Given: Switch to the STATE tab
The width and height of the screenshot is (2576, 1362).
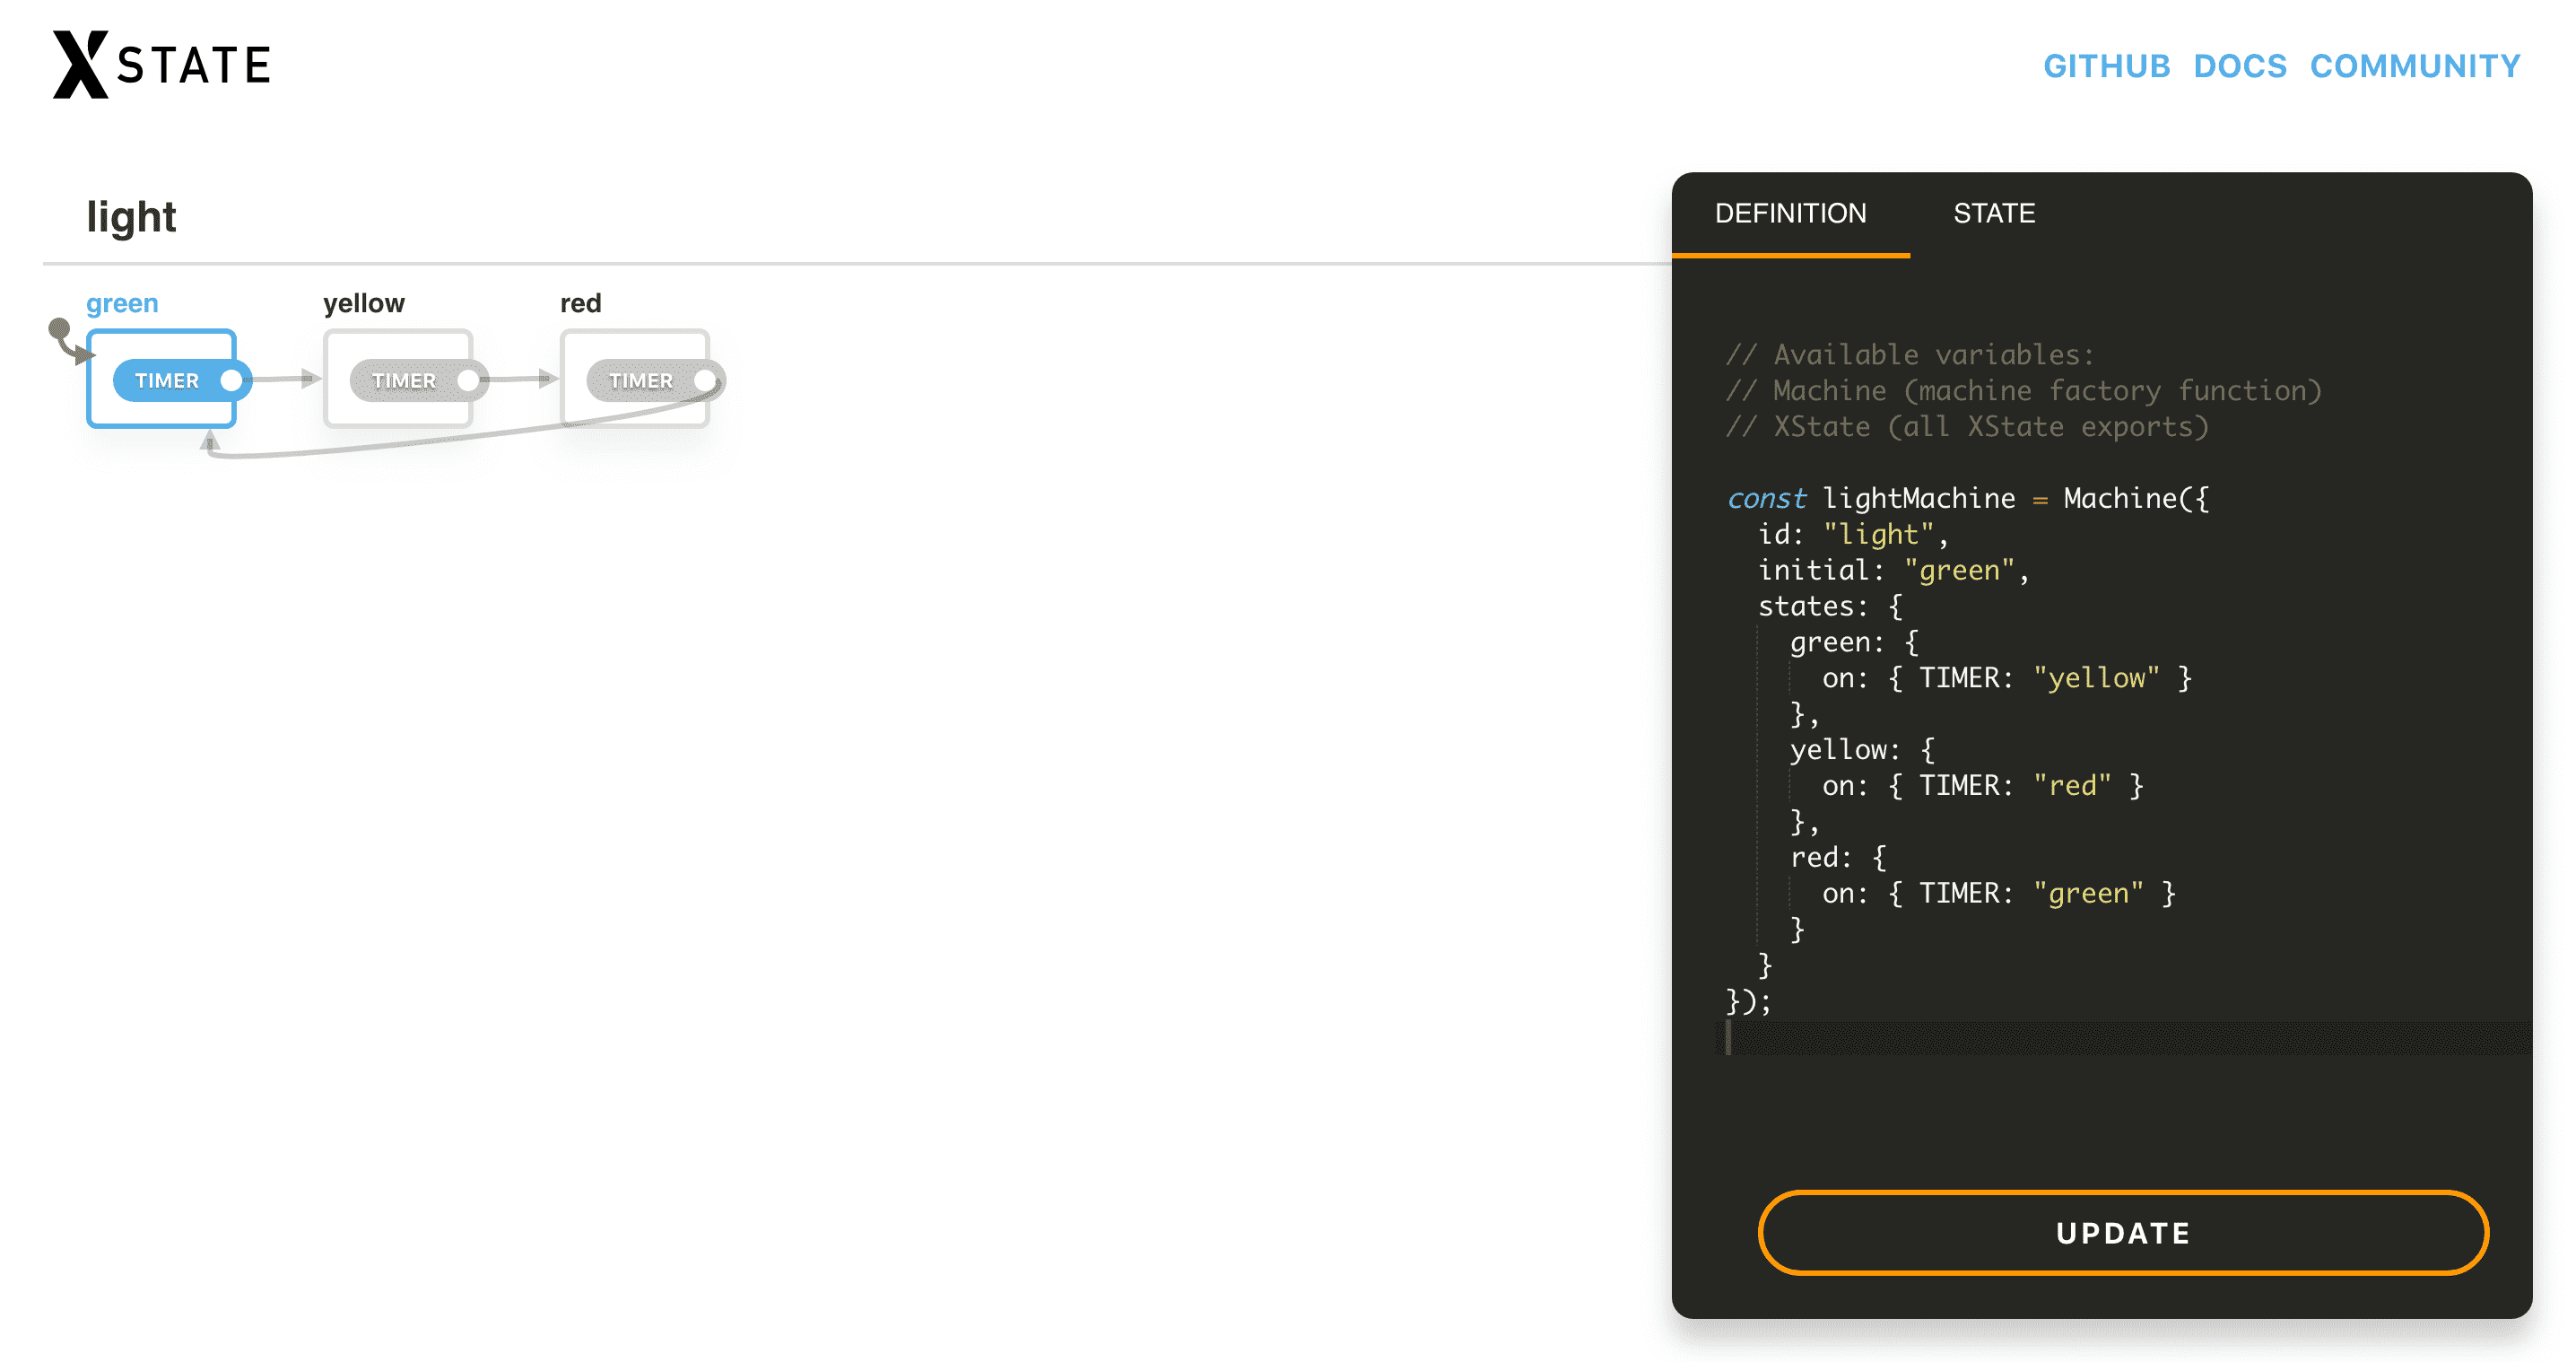Looking at the screenshot, I should [1993, 213].
